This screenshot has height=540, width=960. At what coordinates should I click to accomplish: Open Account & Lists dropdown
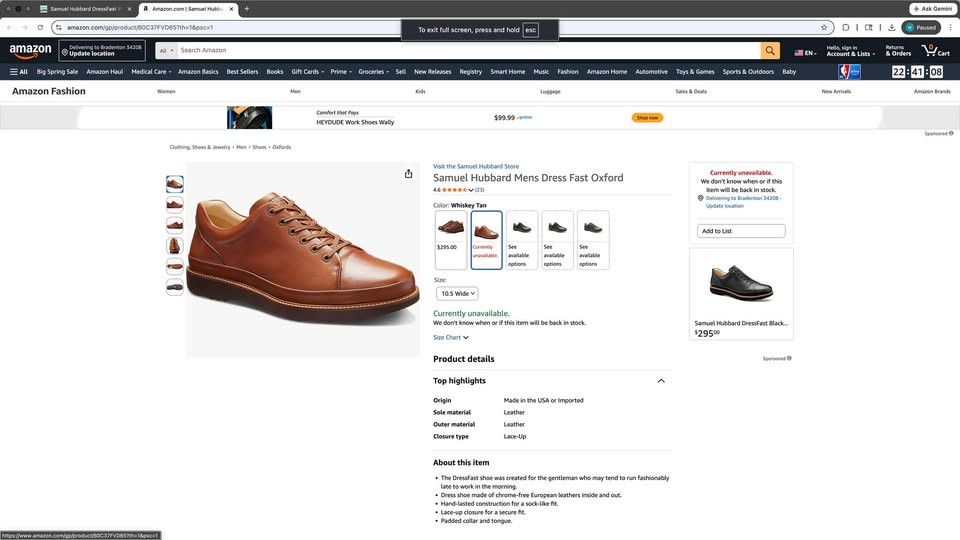point(850,50)
